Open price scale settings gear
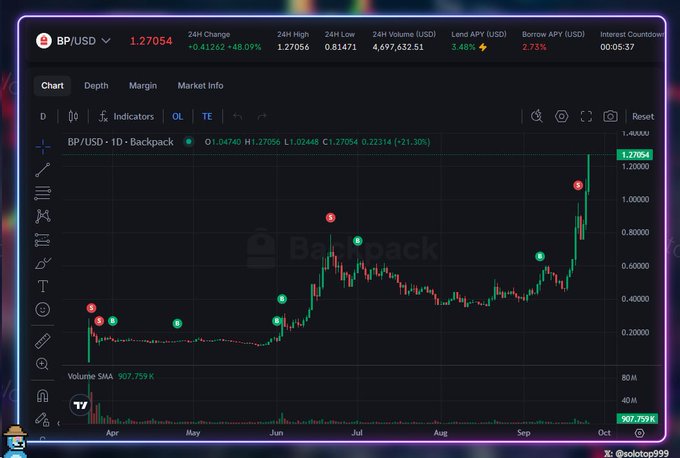Image resolution: width=680 pixels, height=458 pixels. point(639,433)
